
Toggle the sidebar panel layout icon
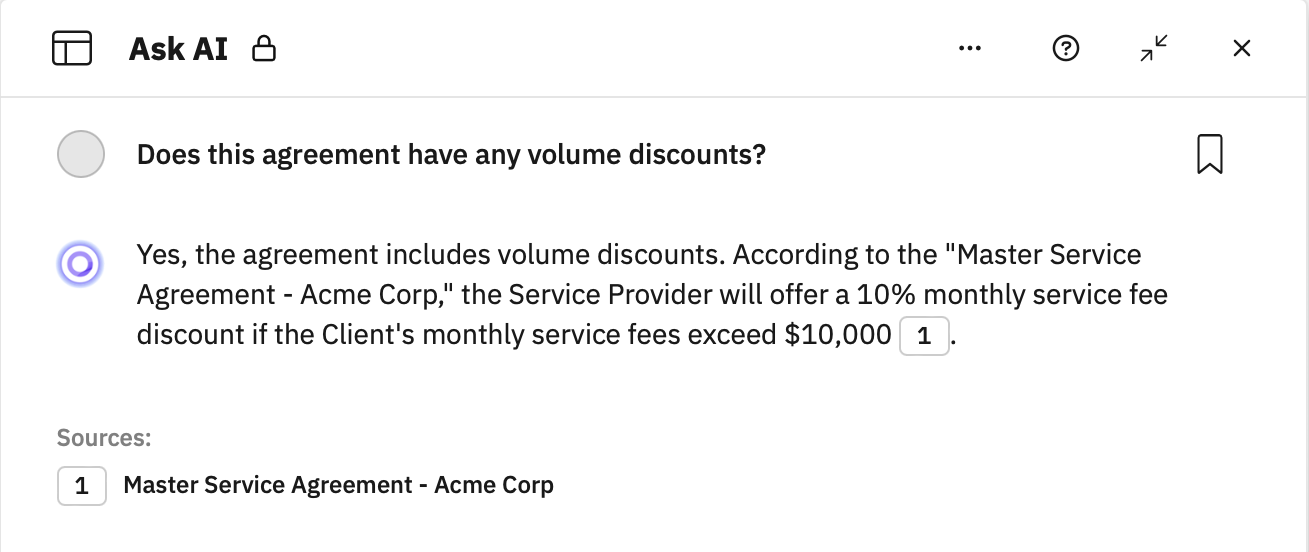(x=71, y=48)
